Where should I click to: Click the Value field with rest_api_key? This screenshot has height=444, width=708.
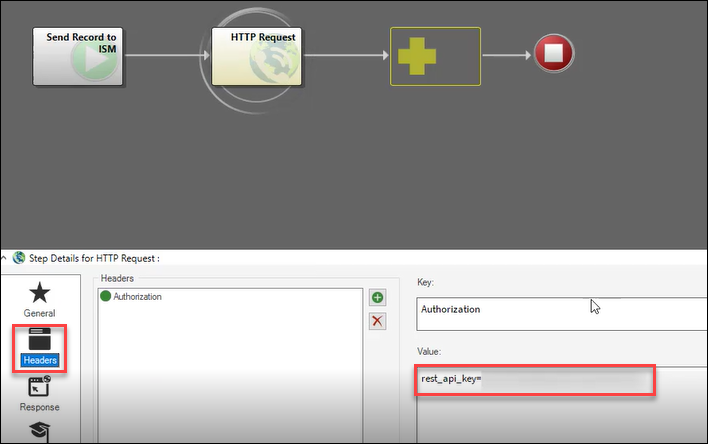click(535, 381)
